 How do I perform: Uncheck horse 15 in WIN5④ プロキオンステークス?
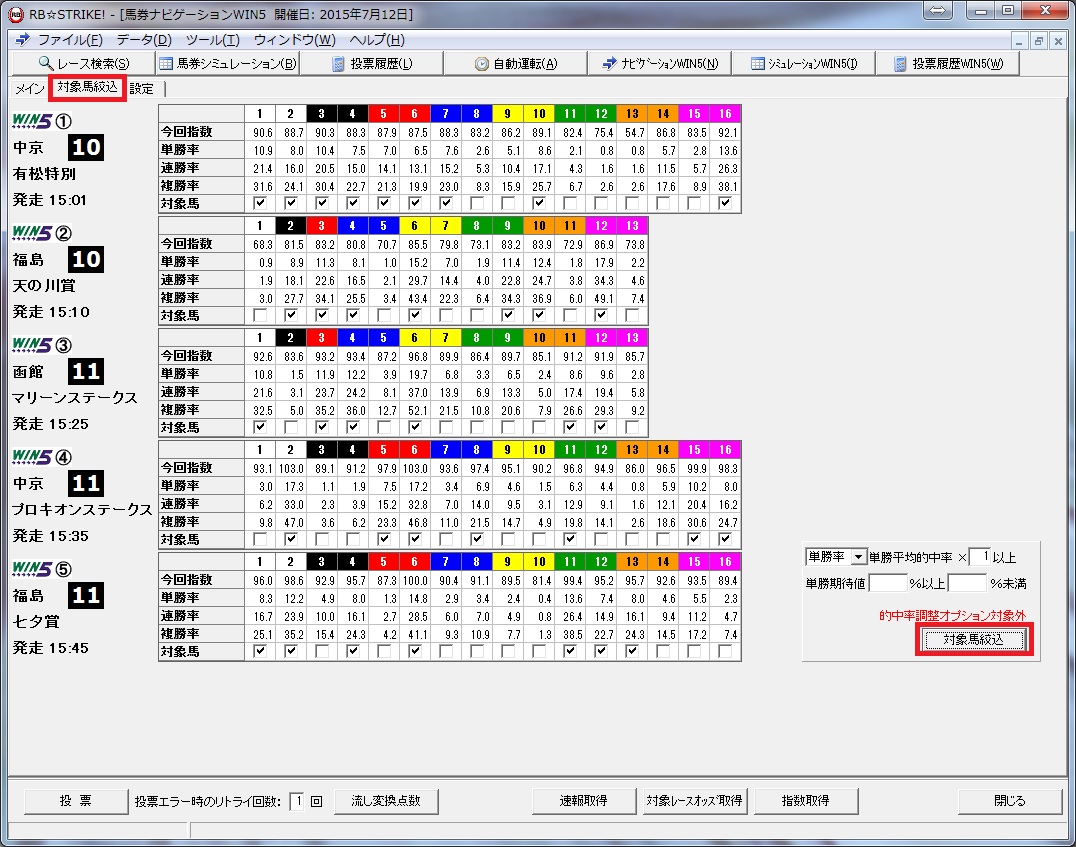point(694,539)
